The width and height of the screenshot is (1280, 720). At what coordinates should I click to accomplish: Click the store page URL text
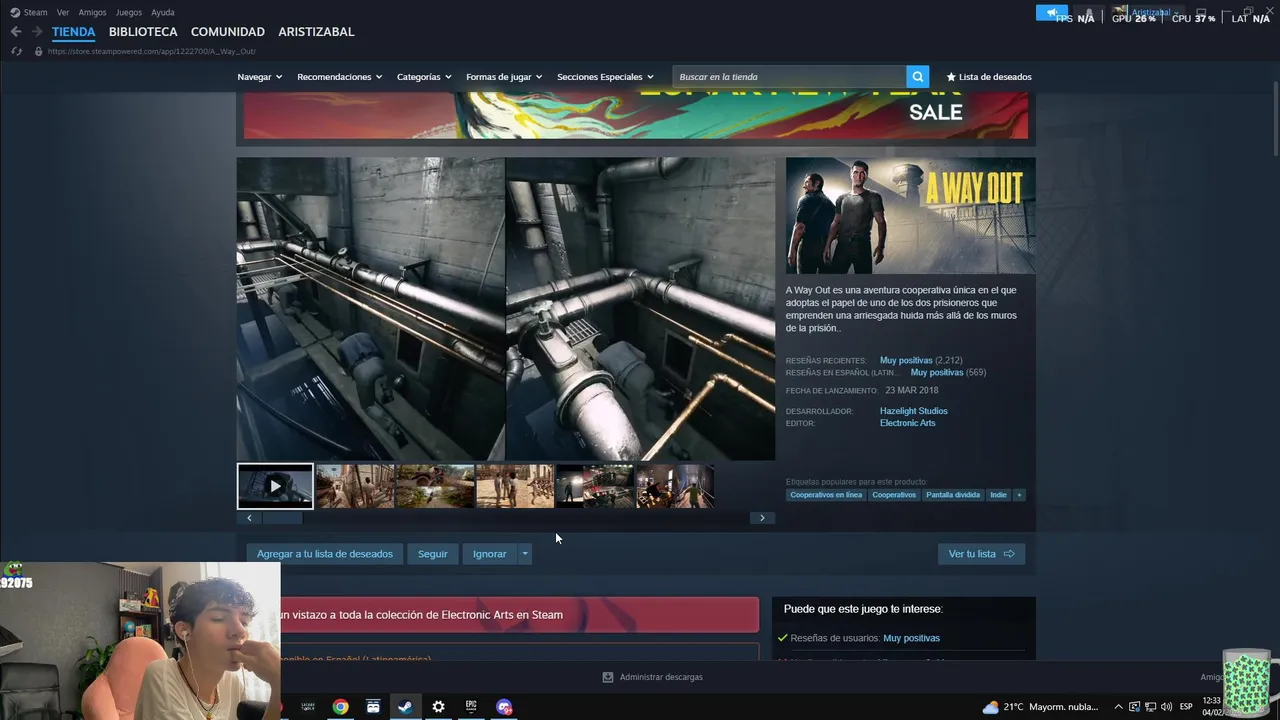pyautogui.click(x=152, y=51)
